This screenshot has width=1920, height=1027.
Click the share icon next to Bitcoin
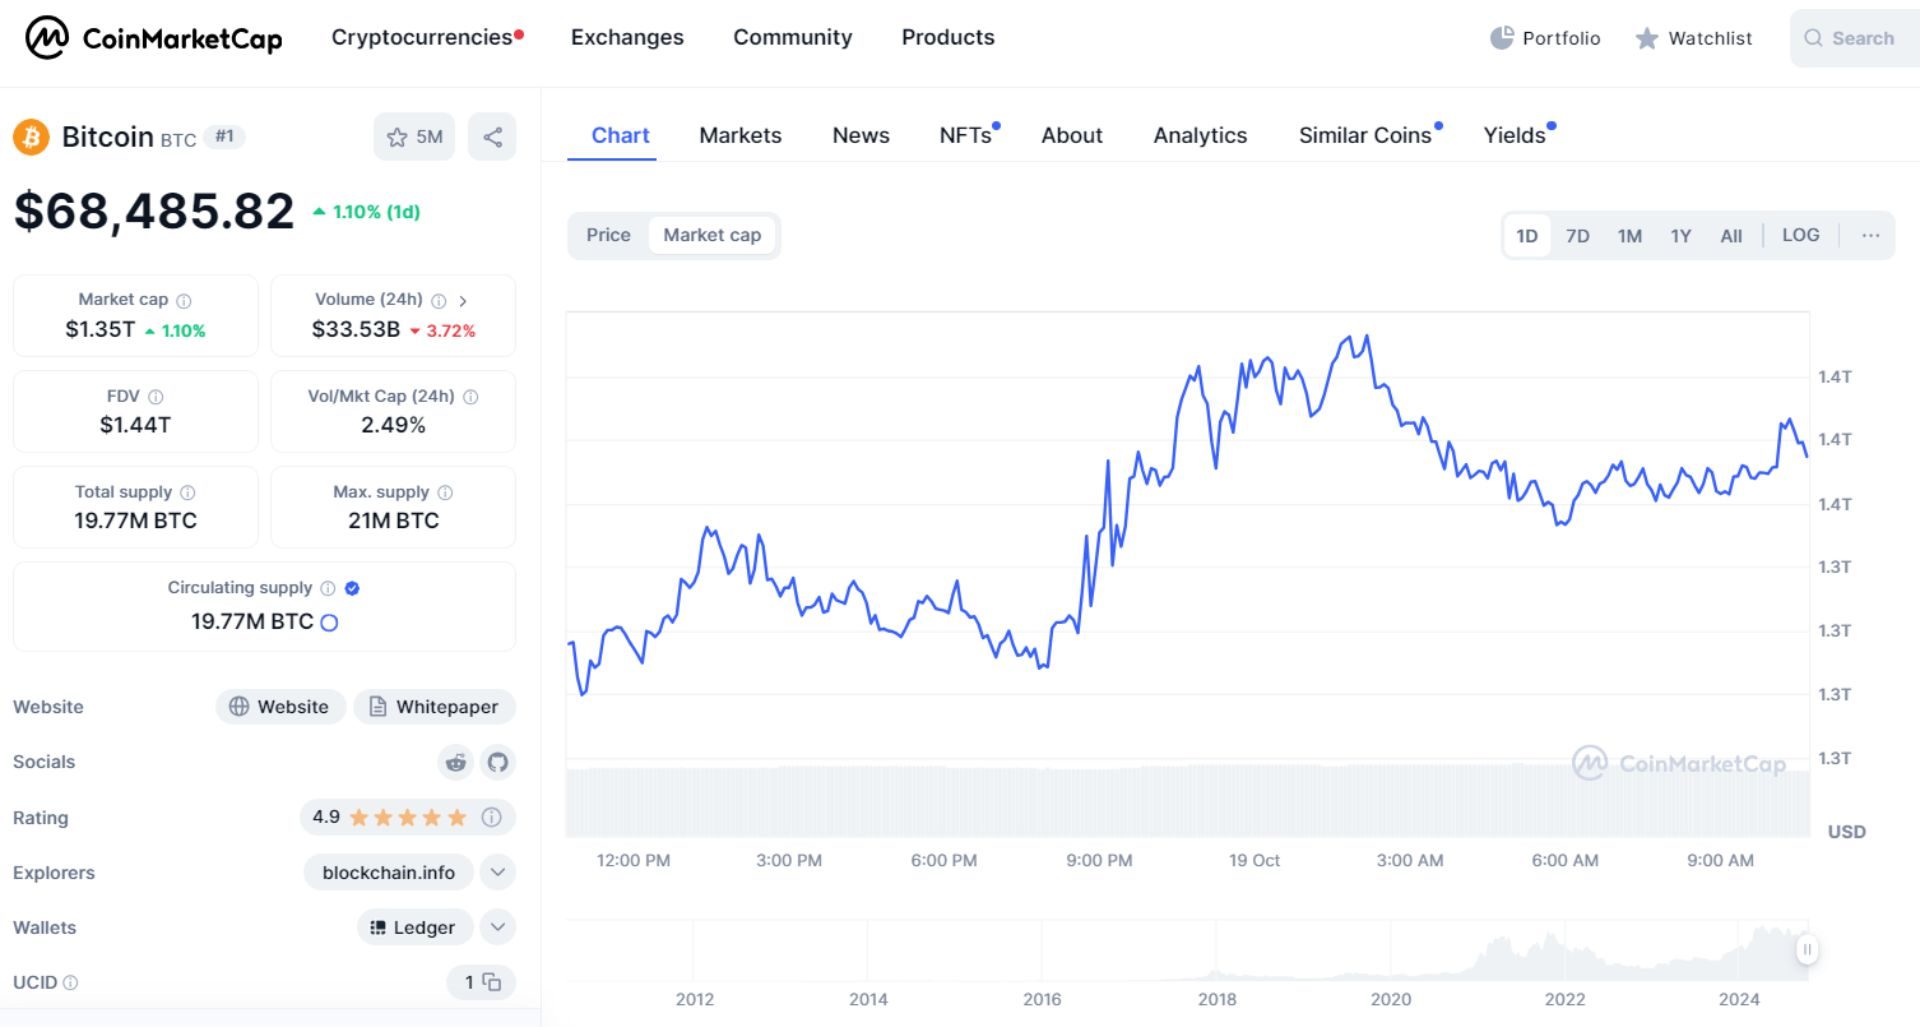pyautogui.click(x=492, y=137)
